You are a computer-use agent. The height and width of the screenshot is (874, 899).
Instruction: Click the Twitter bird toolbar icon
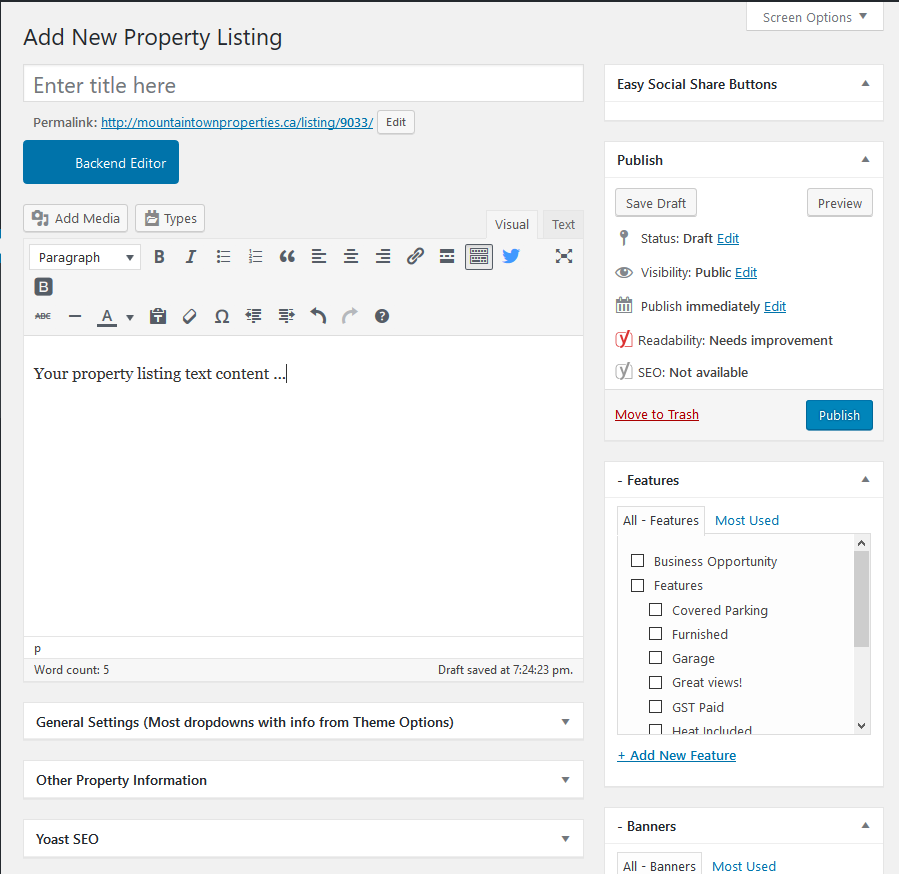511,256
